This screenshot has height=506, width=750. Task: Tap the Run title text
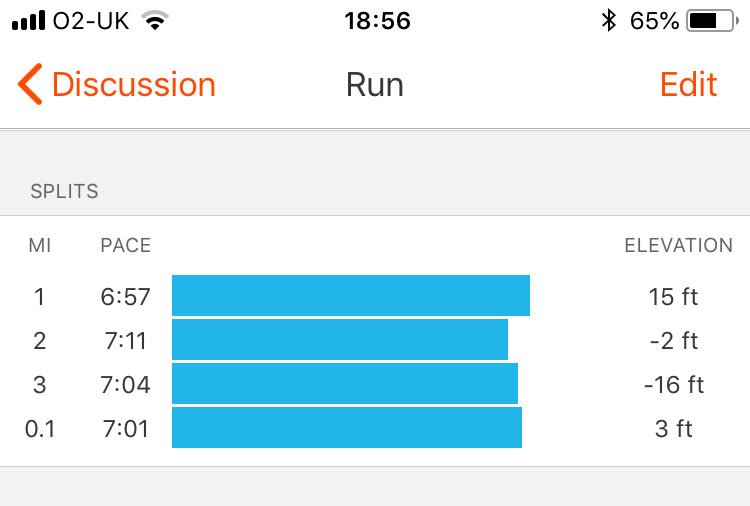375,85
